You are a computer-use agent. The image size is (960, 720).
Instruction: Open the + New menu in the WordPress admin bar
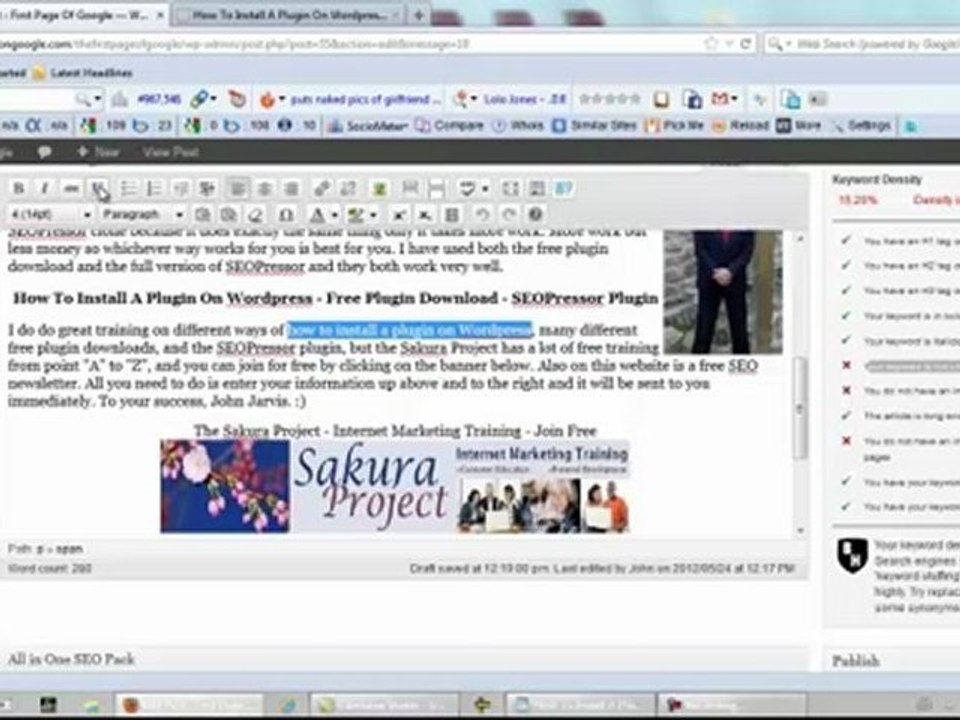[98, 152]
